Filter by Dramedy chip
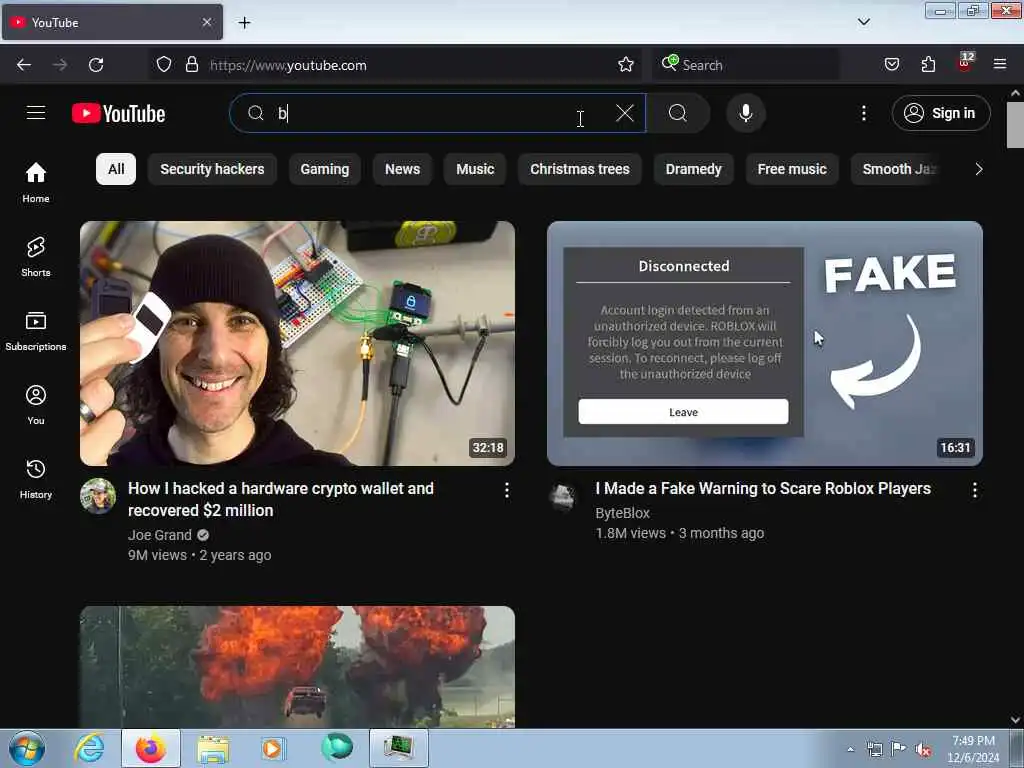Image resolution: width=1024 pixels, height=768 pixels. (694, 169)
